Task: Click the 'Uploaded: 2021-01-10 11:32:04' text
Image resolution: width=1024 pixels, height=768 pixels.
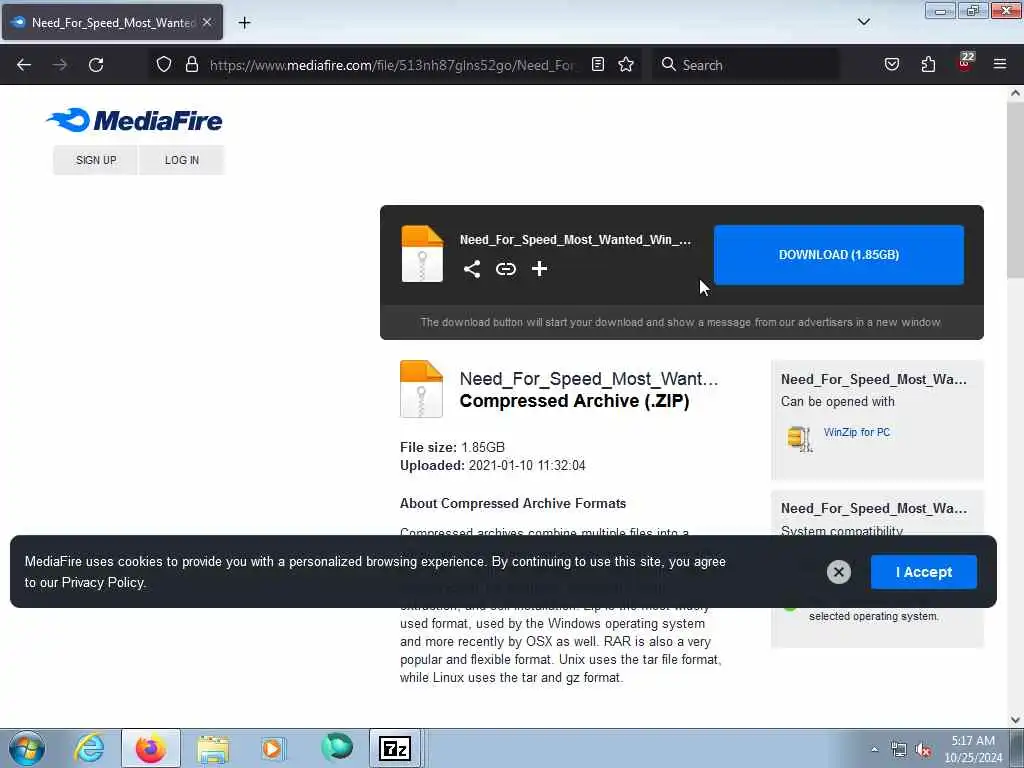Action: 492,466
